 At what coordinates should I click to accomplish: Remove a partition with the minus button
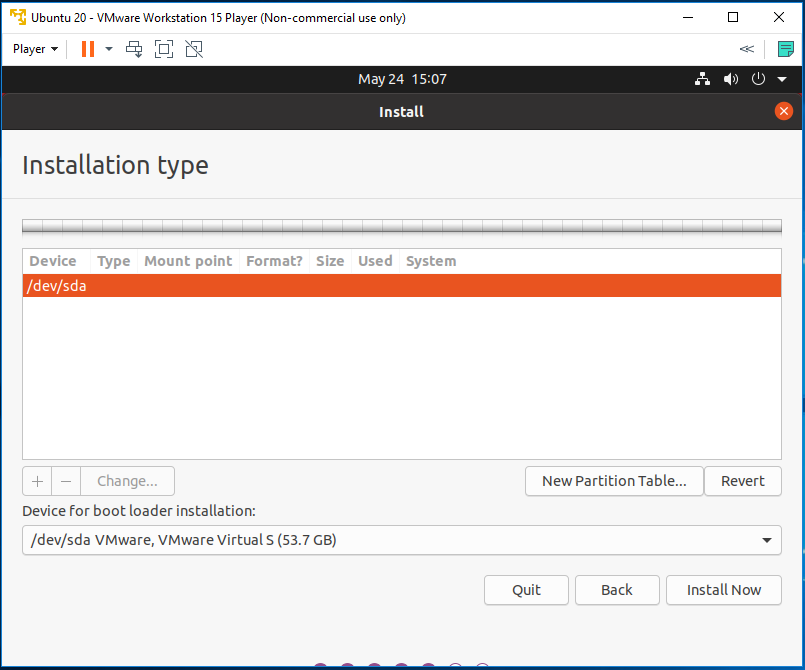click(66, 481)
